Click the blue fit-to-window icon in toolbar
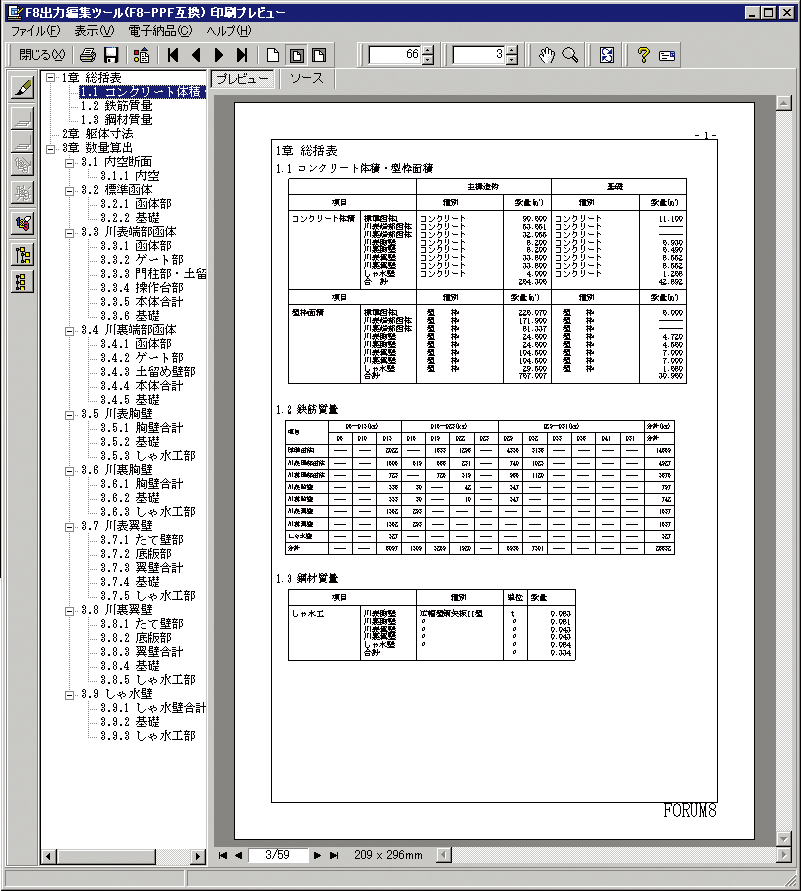The width and height of the screenshot is (801, 891). click(607, 55)
